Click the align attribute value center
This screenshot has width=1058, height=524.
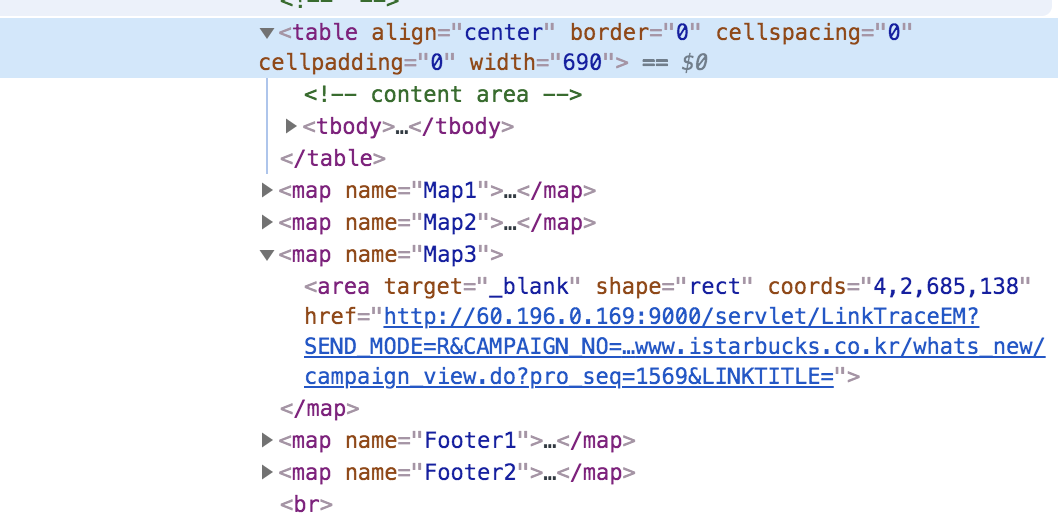[503, 32]
